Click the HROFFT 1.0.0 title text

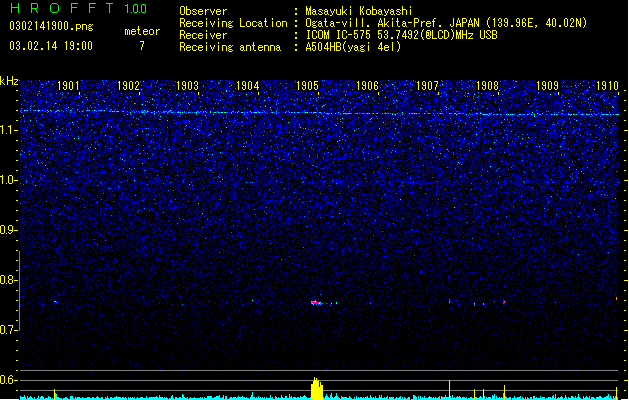pos(79,8)
